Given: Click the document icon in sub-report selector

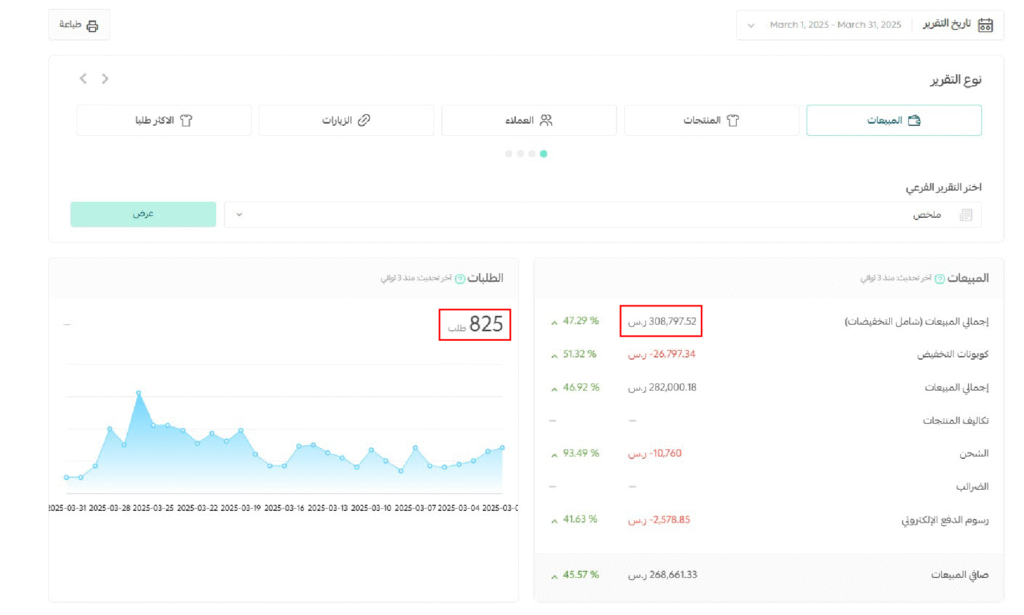Looking at the screenshot, I should [x=965, y=215].
